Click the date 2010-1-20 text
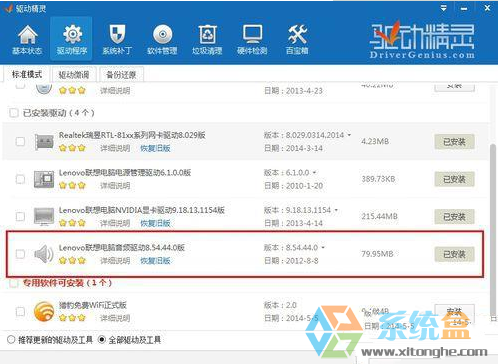The height and width of the screenshot is (364, 498). click(304, 186)
